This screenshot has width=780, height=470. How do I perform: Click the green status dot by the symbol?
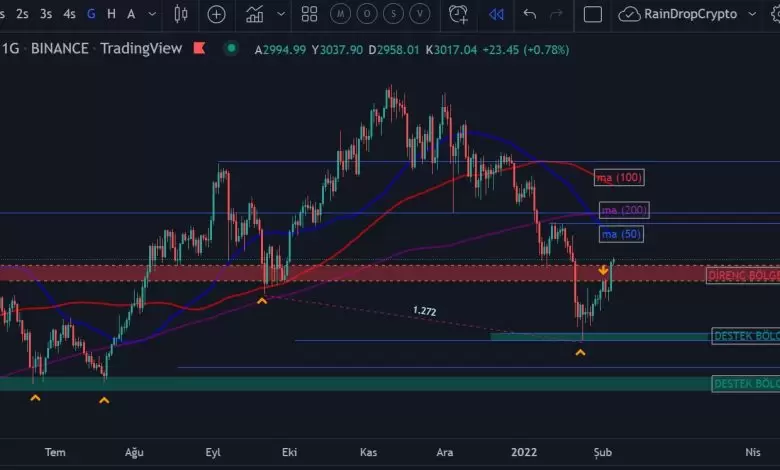point(232,48)
